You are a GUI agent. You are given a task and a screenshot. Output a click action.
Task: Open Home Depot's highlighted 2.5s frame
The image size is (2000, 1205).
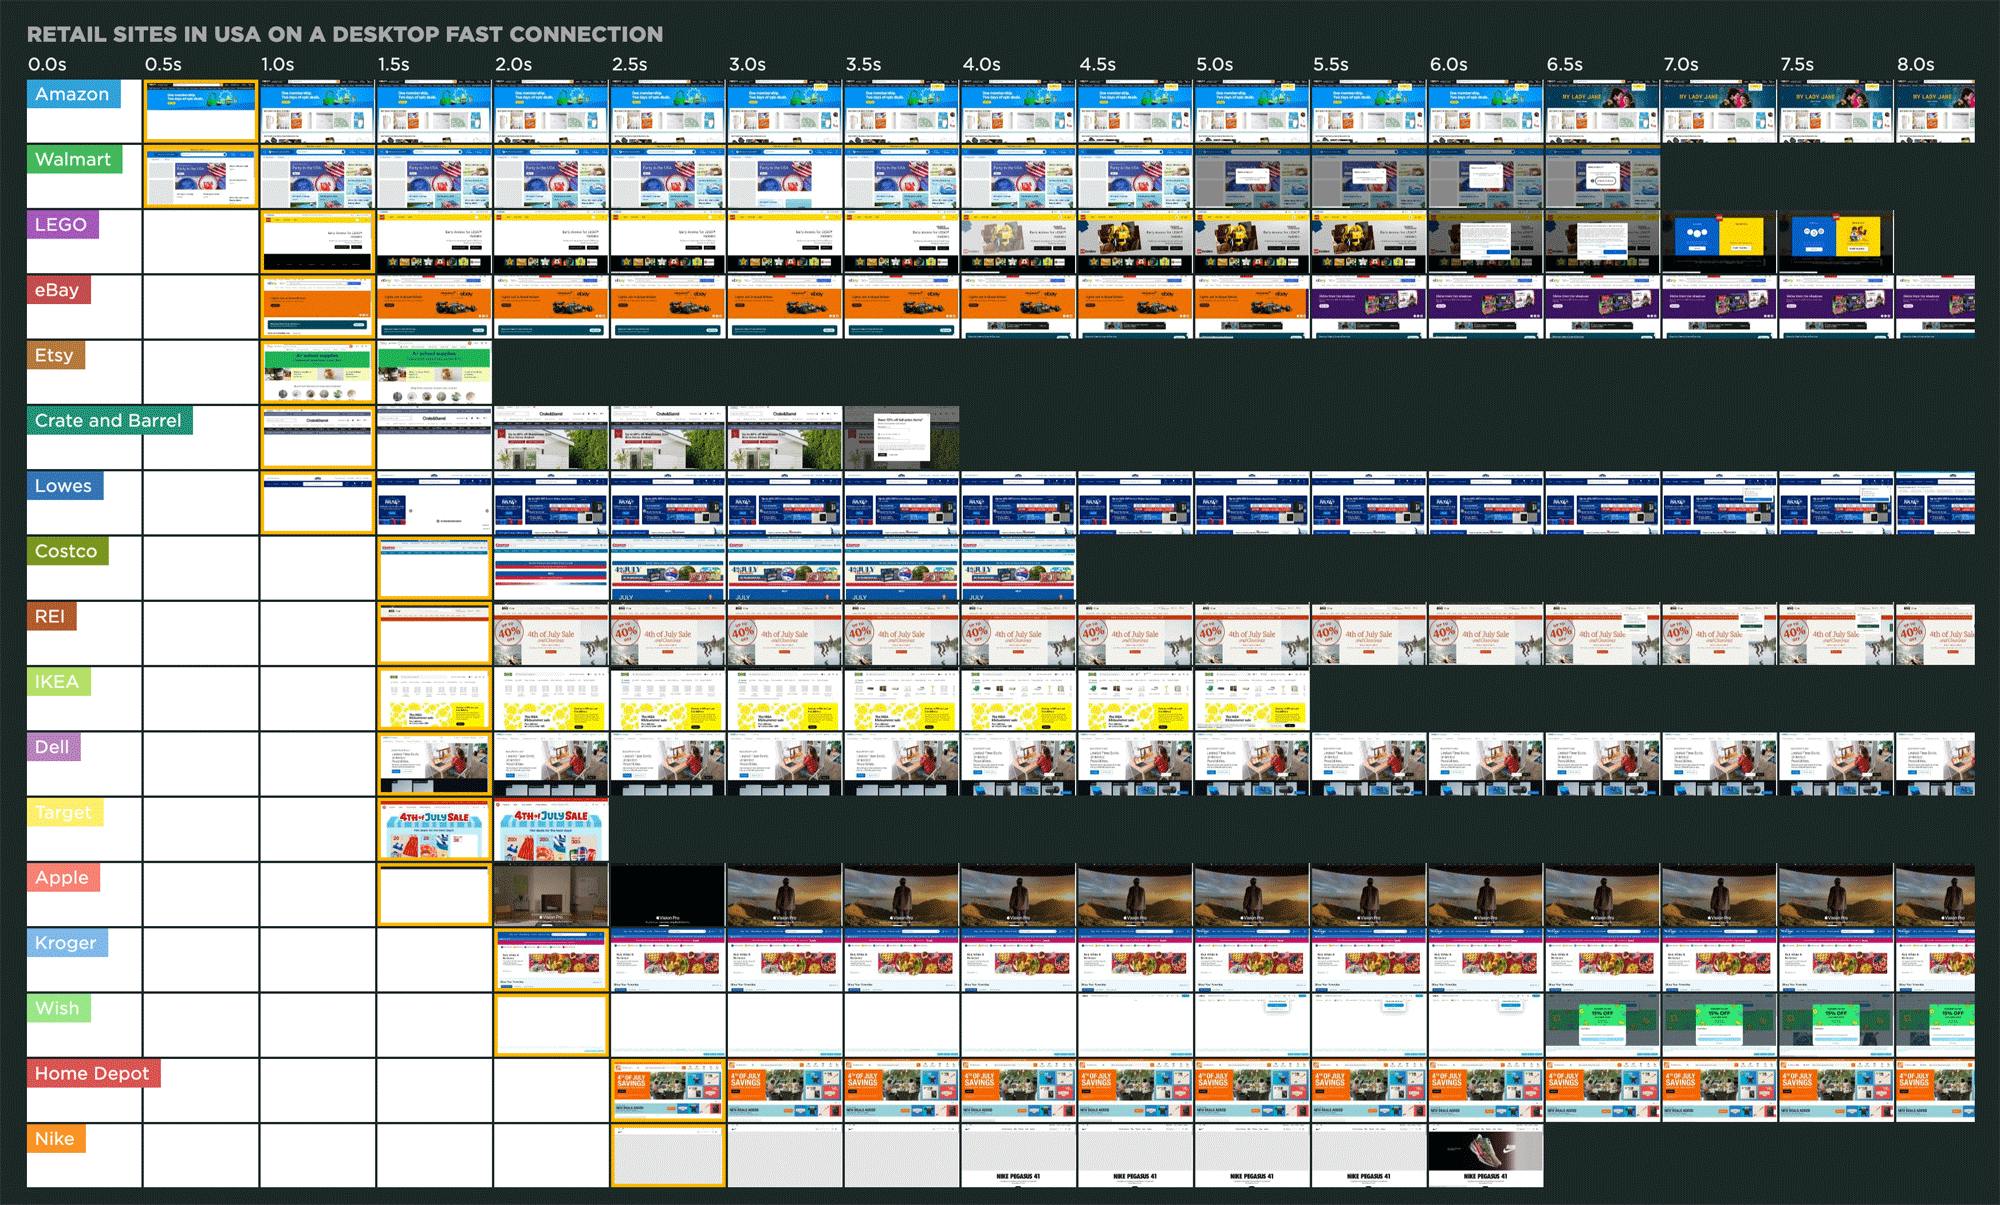pos(668,1090)
